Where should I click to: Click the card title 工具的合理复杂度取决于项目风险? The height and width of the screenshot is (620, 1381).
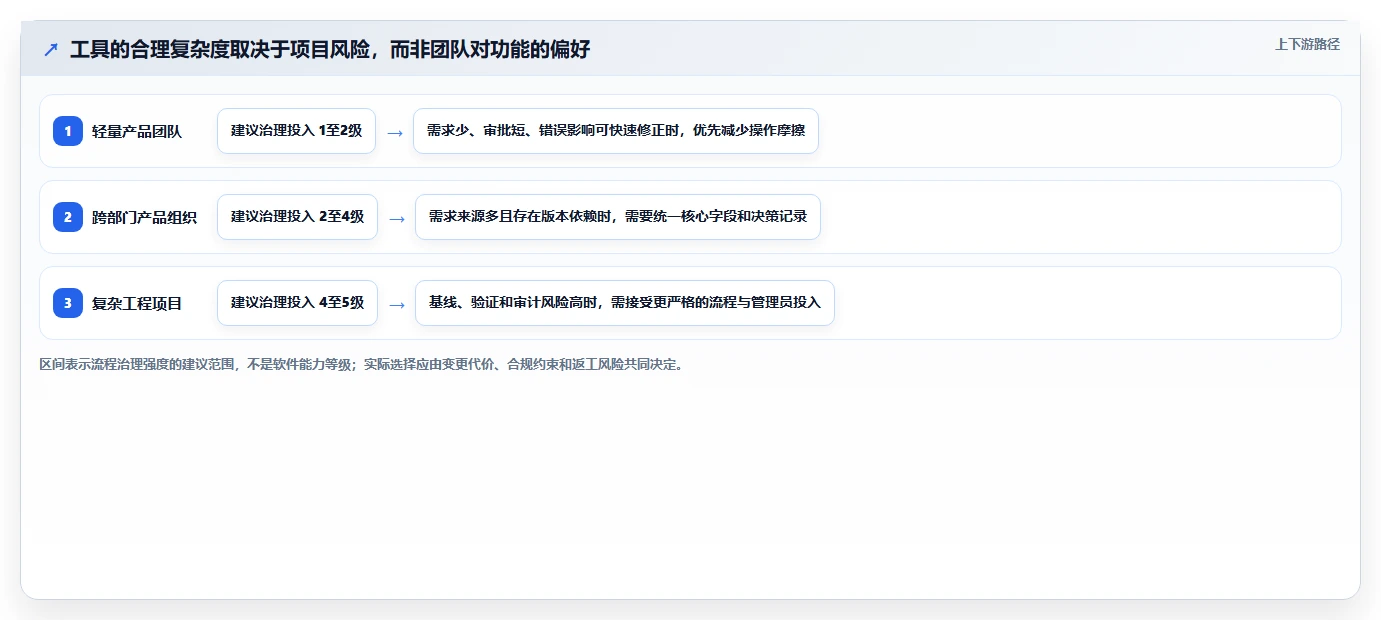(330, 49)
